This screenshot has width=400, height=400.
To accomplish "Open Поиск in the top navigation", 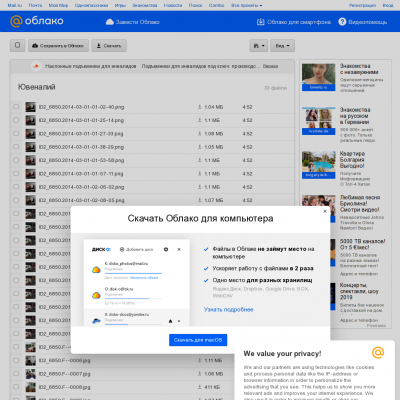I will (x=195, y=5).
